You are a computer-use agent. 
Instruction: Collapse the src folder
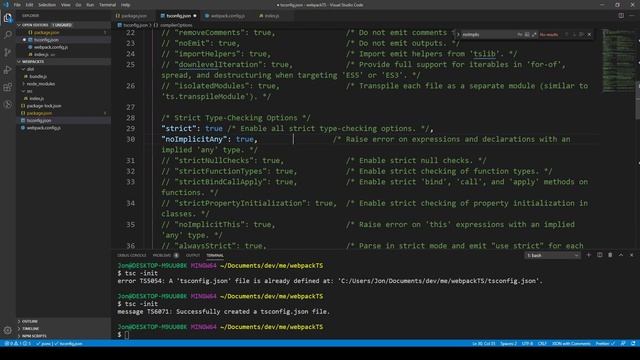63,91
